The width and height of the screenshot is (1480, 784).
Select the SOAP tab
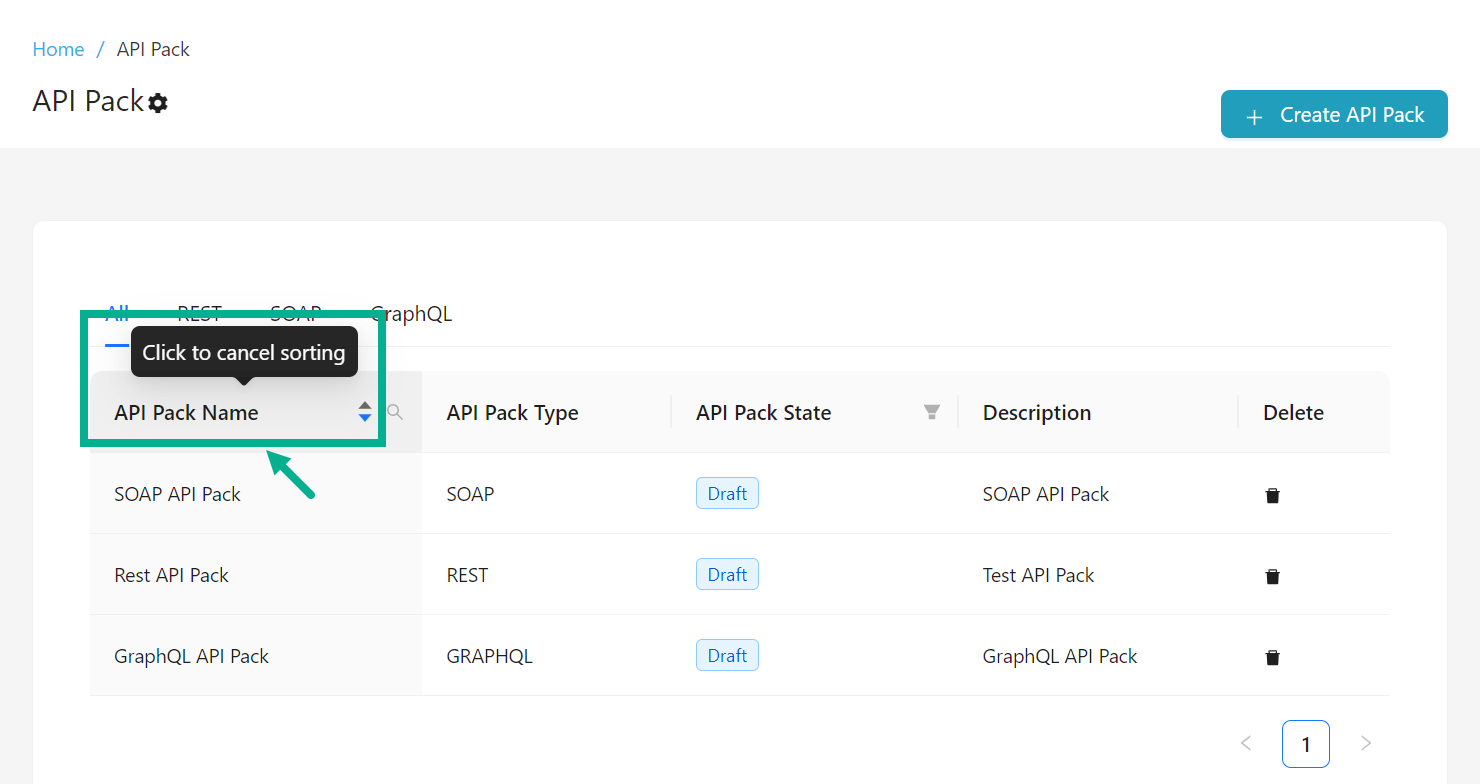(295, 314)
